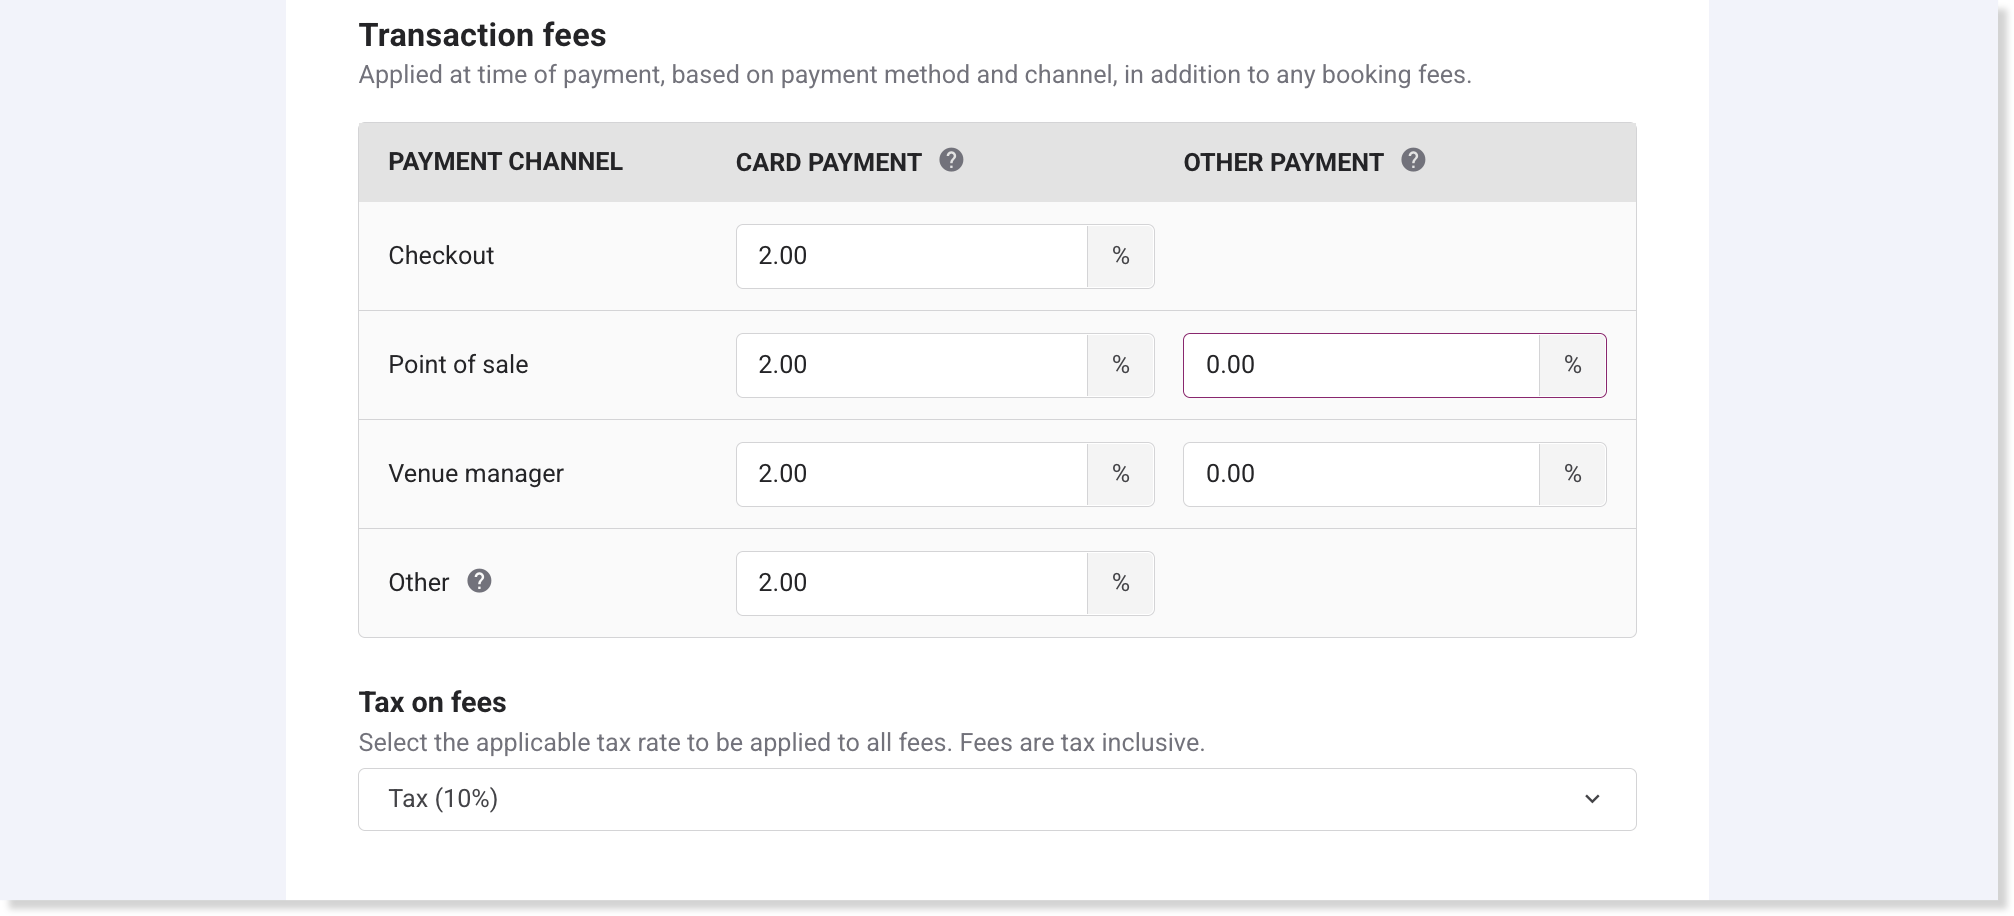
Task: Click the Payment Channel column header
Action: click(505, 162)
